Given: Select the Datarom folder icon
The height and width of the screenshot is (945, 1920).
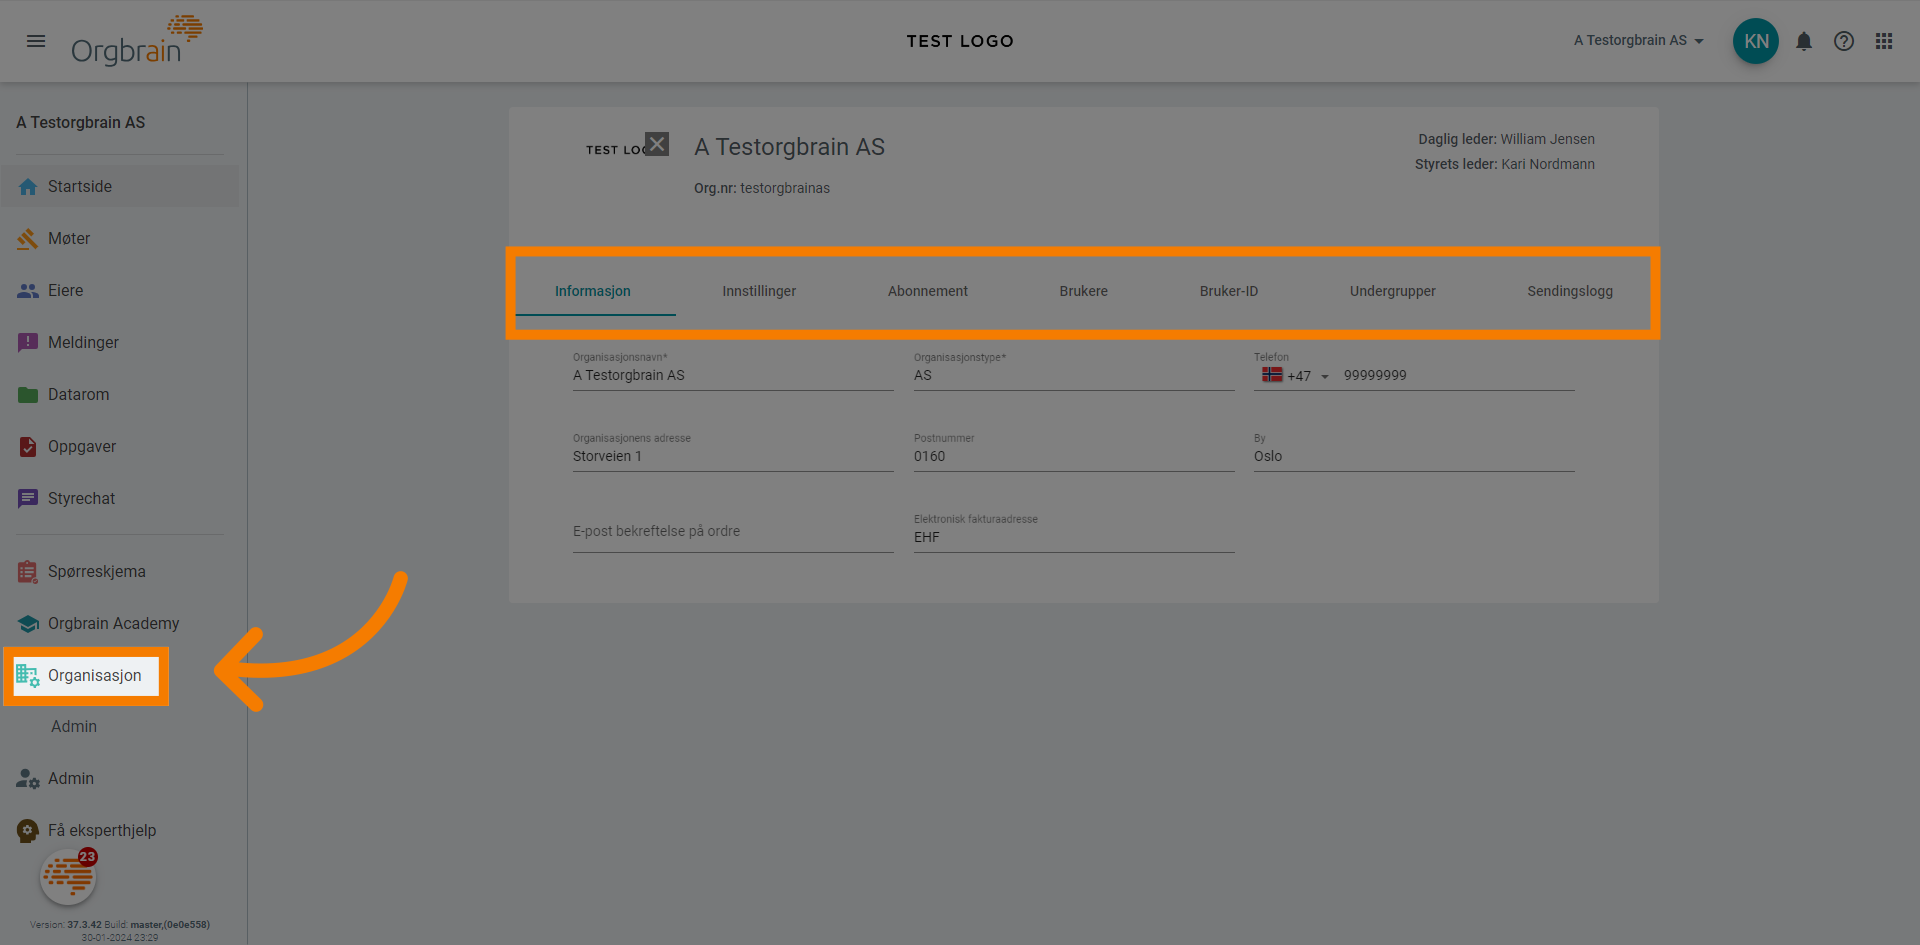Looking at the screenshot, I should 28,394.
